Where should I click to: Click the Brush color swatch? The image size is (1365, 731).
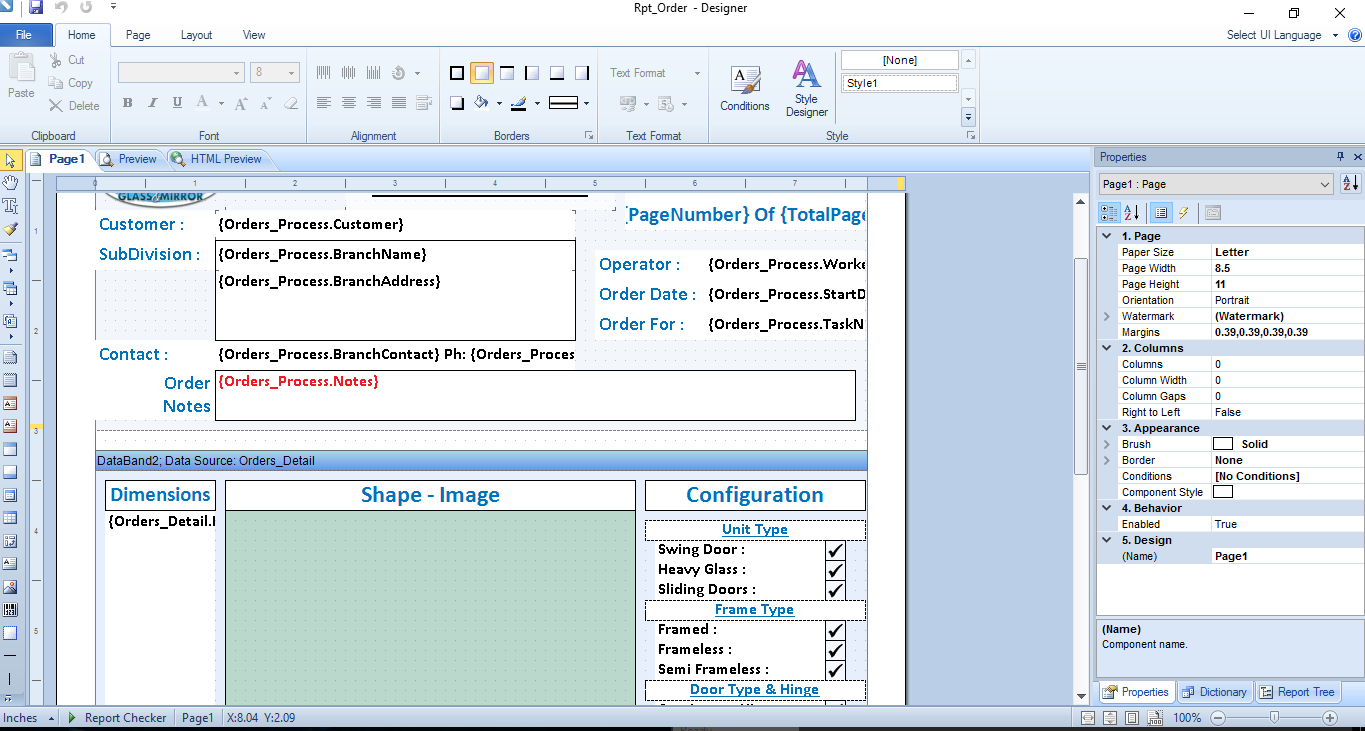(x=1223, y=444)
